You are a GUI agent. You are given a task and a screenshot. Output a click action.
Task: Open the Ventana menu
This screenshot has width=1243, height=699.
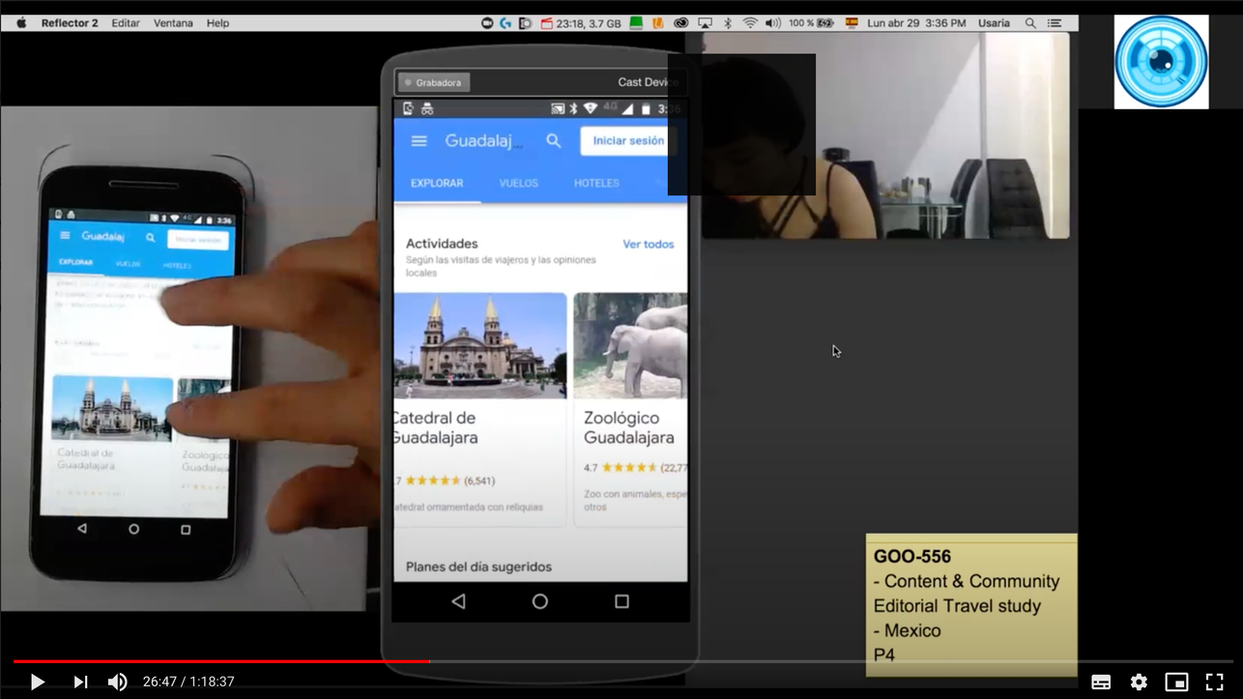click(x=173, y=23)
